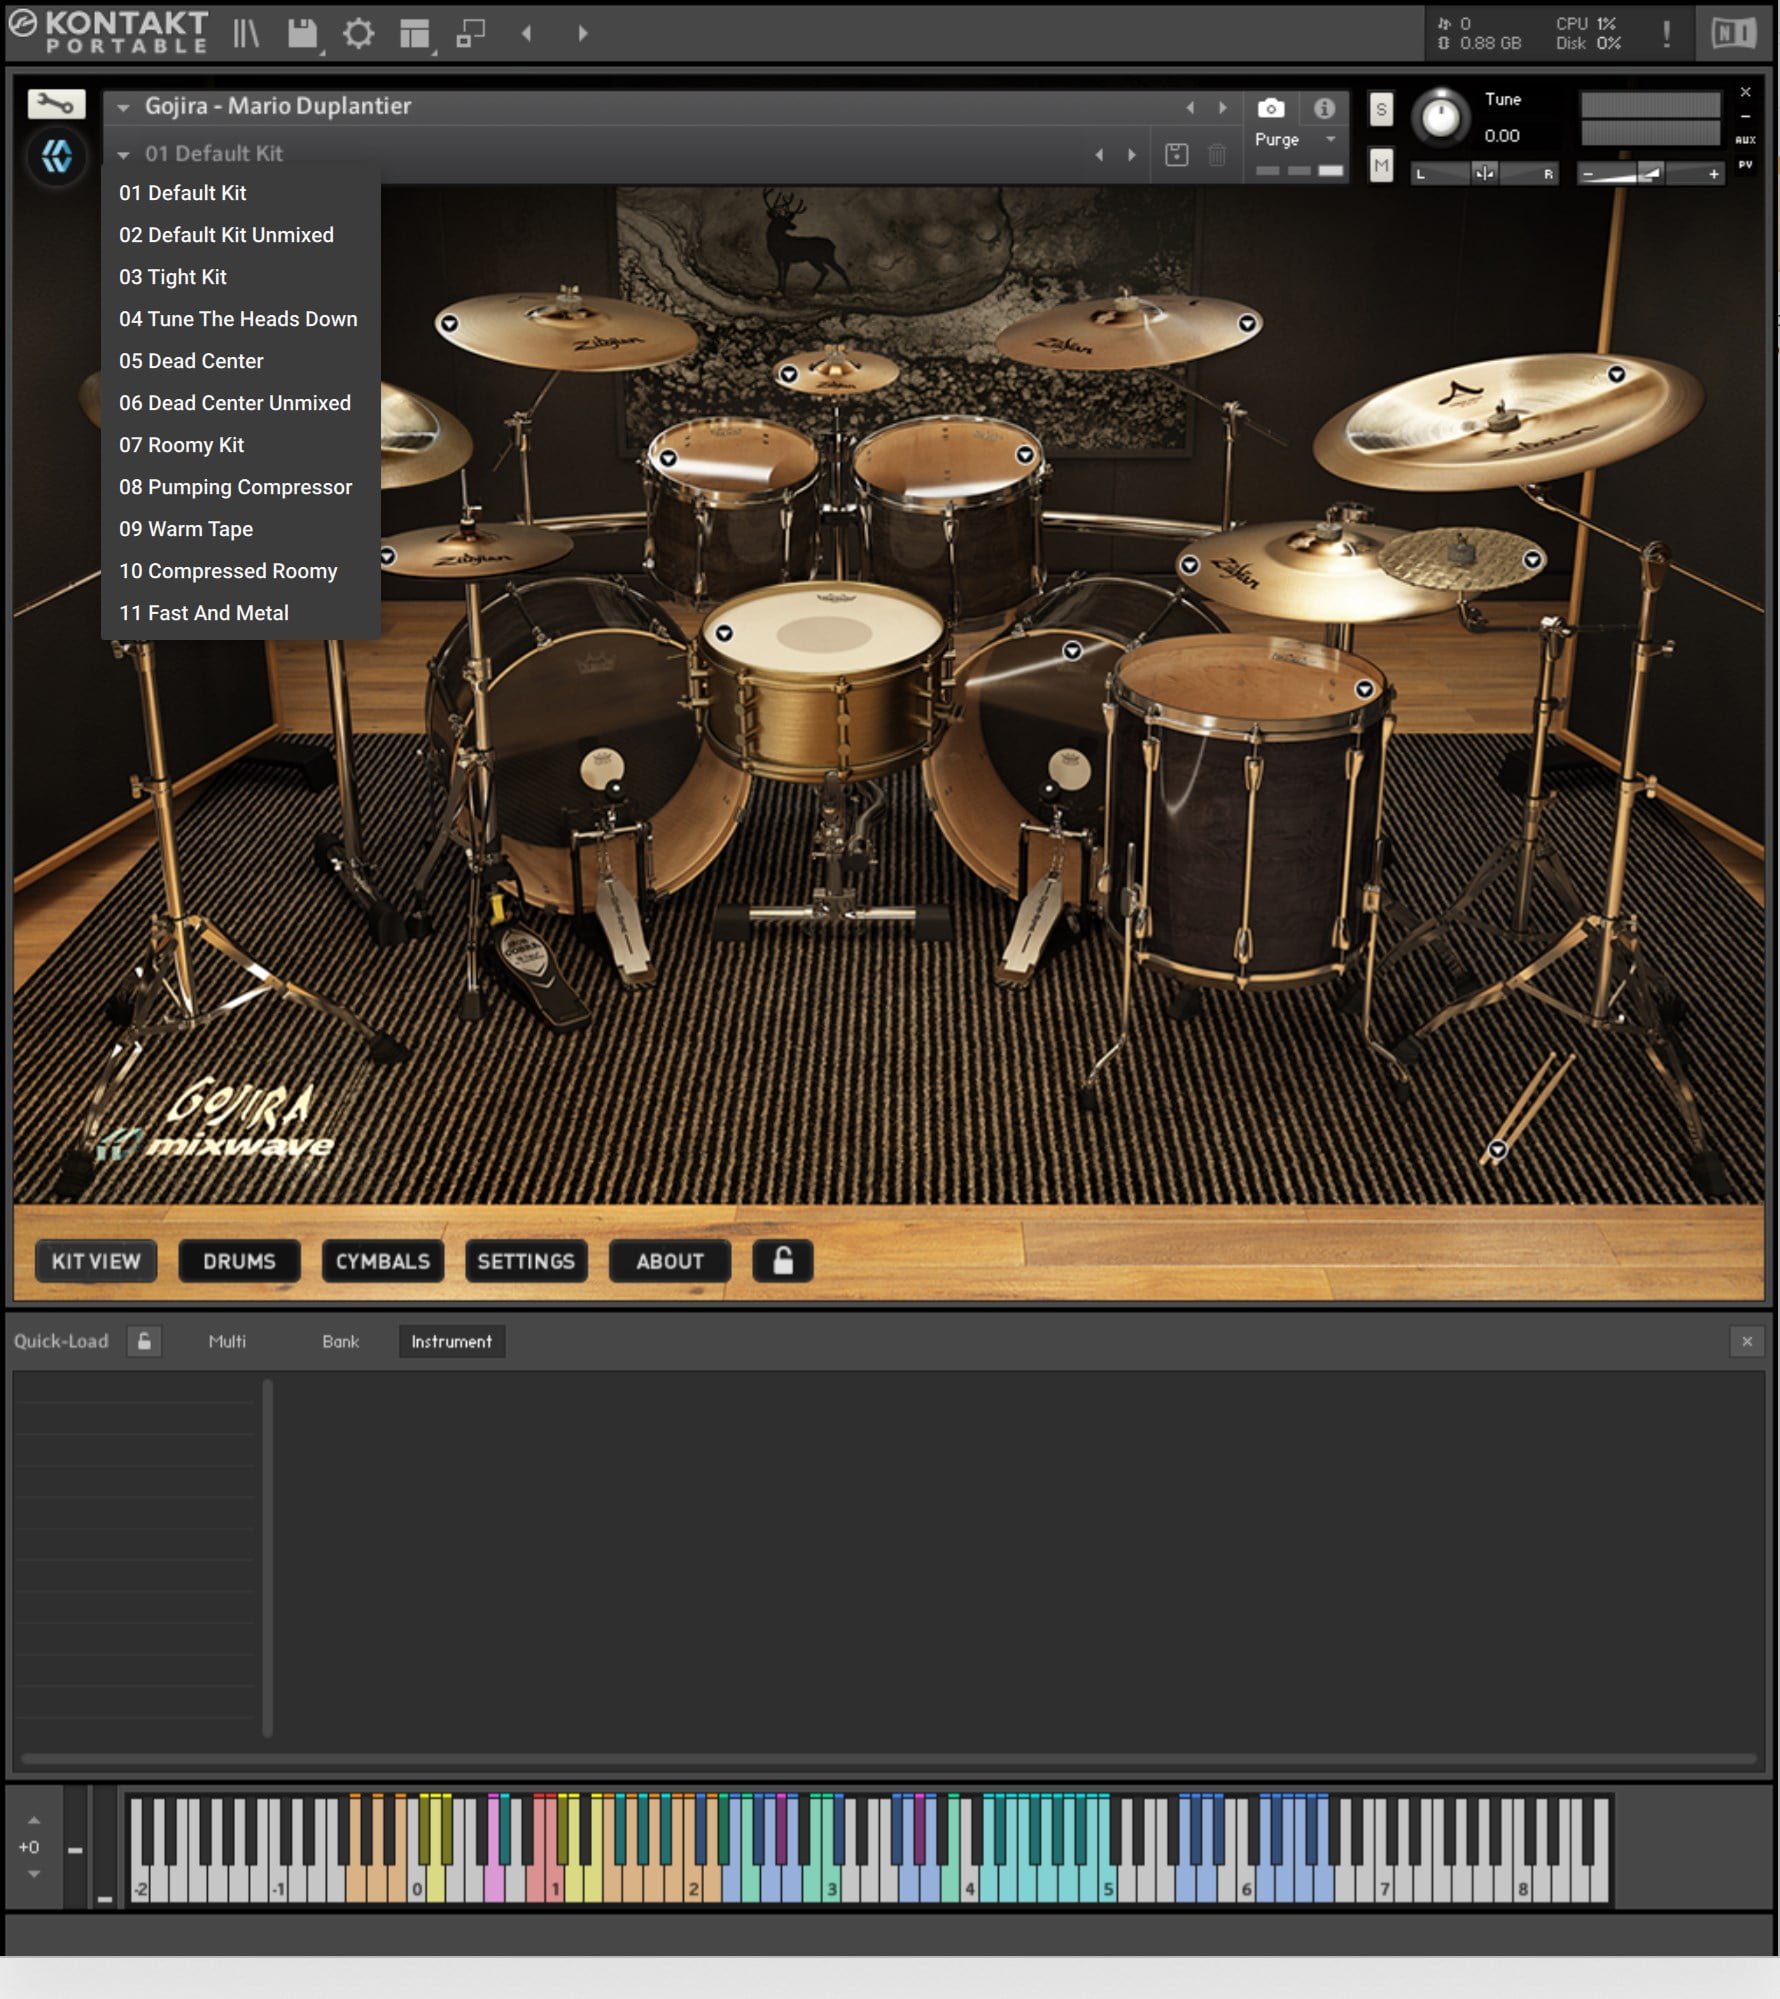Shift keyboard octave up with the up arrow
The image size is (1780, 1999).
click(x=33, y=1820)
